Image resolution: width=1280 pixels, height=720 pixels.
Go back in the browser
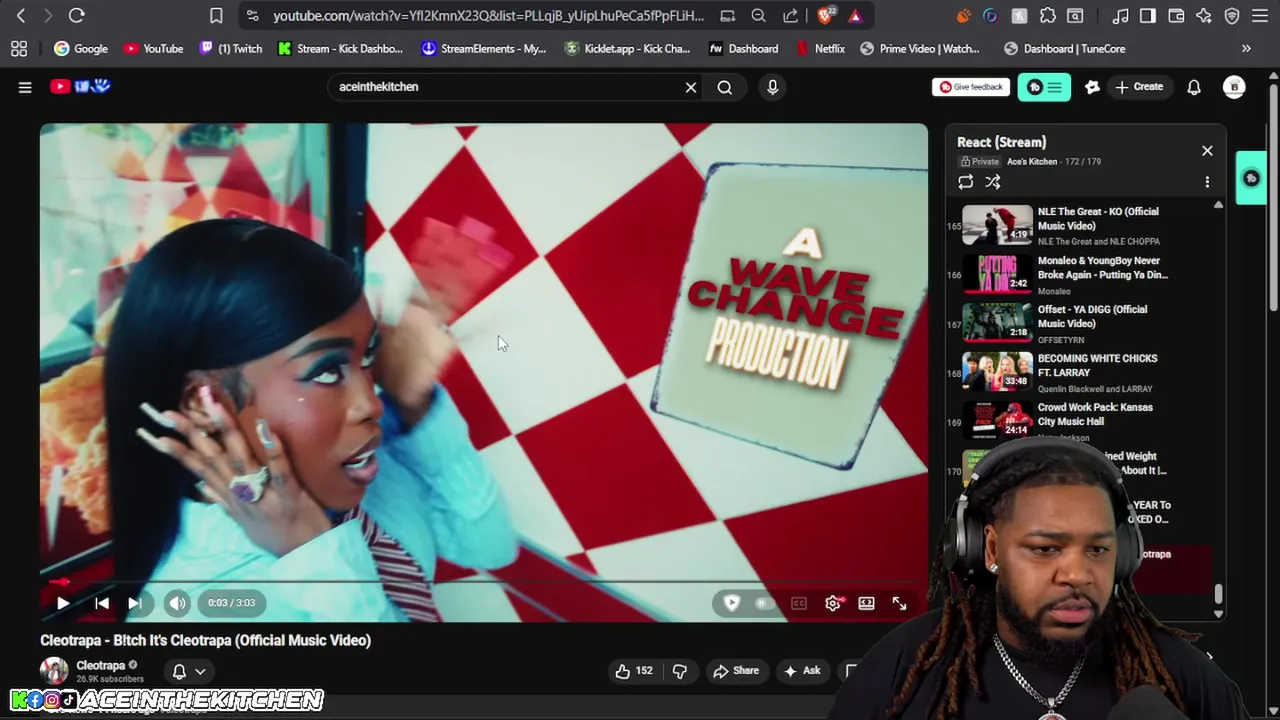(21, 15)
